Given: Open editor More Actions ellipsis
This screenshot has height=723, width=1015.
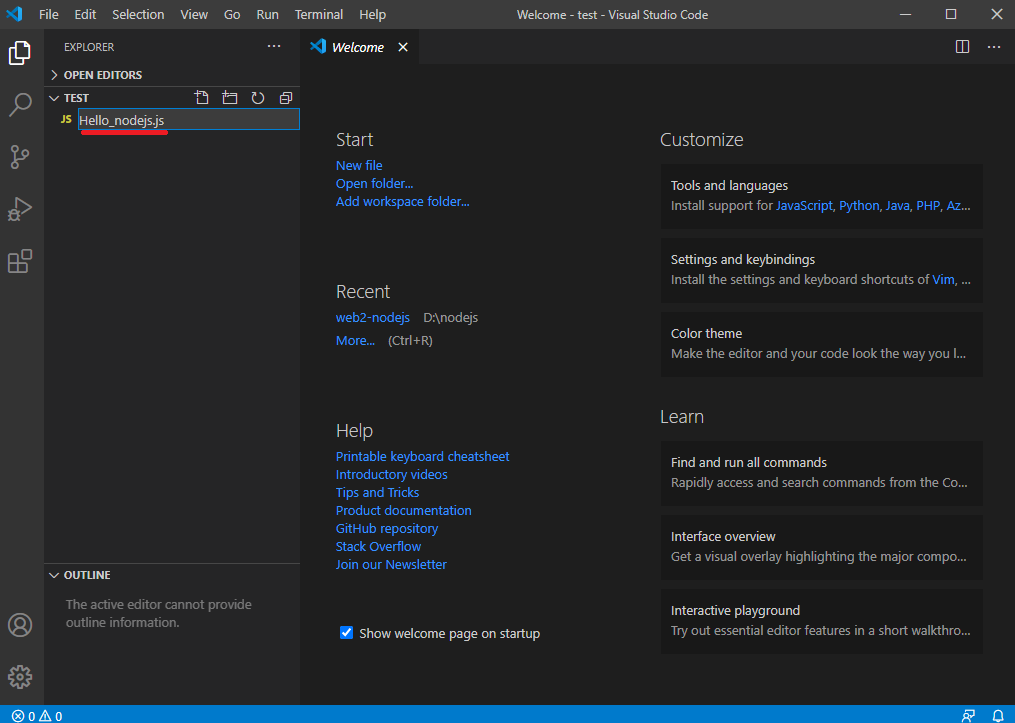Looking at the screenshot, I should click(x=994, y=47).
